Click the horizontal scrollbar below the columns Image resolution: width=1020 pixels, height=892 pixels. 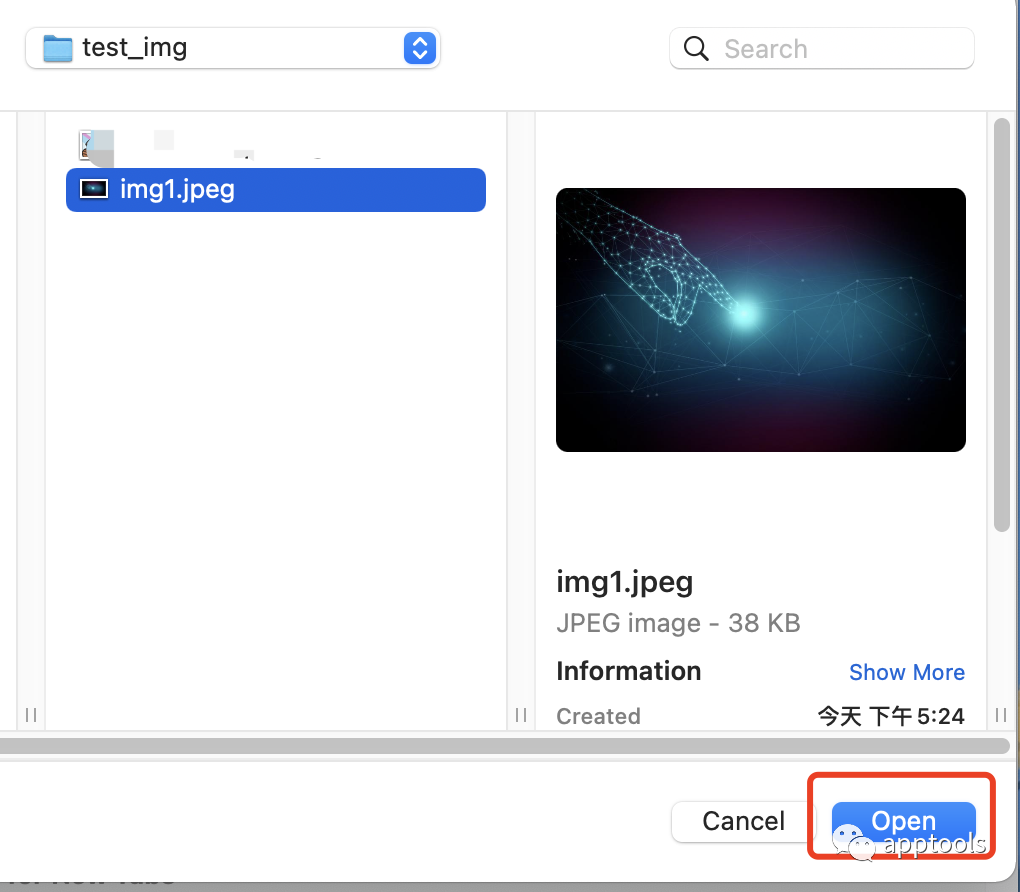(x=505, y=745)
